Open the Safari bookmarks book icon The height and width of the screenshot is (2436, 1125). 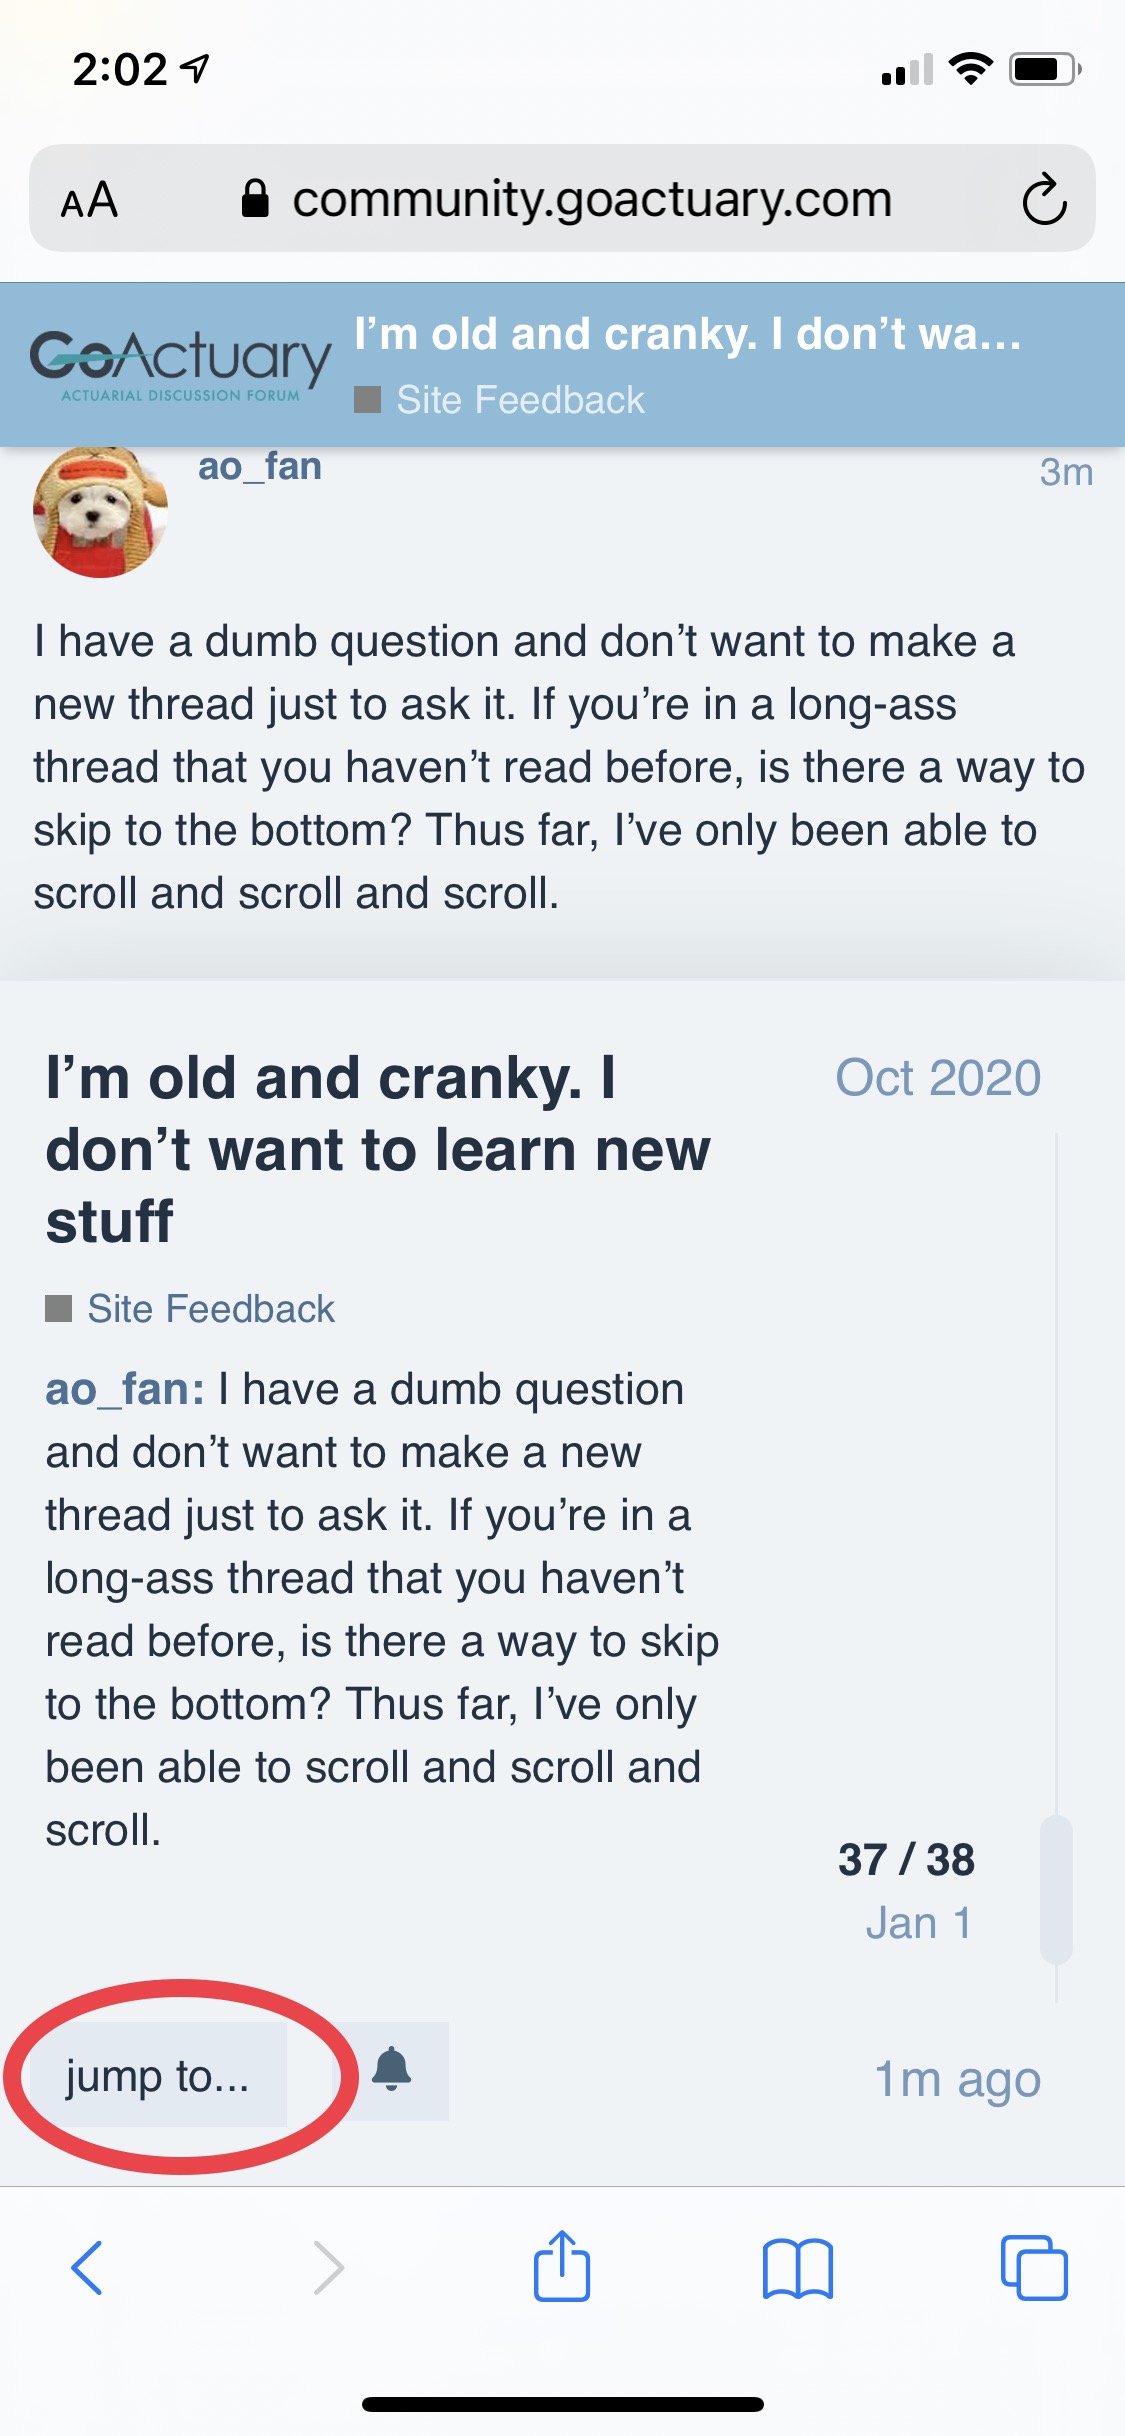click(x=797, y=2269)
